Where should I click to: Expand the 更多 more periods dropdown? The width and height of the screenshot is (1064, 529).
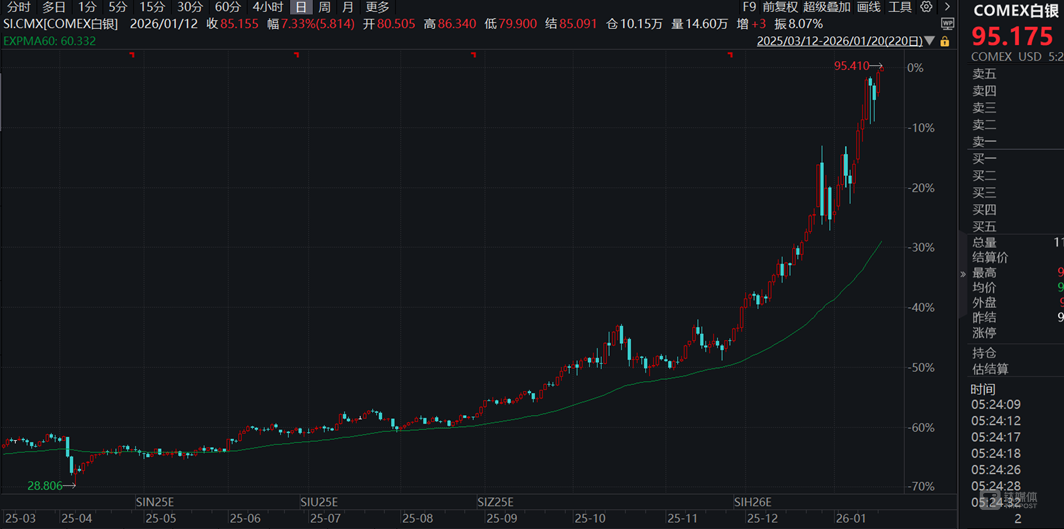(x=377, y=7)
